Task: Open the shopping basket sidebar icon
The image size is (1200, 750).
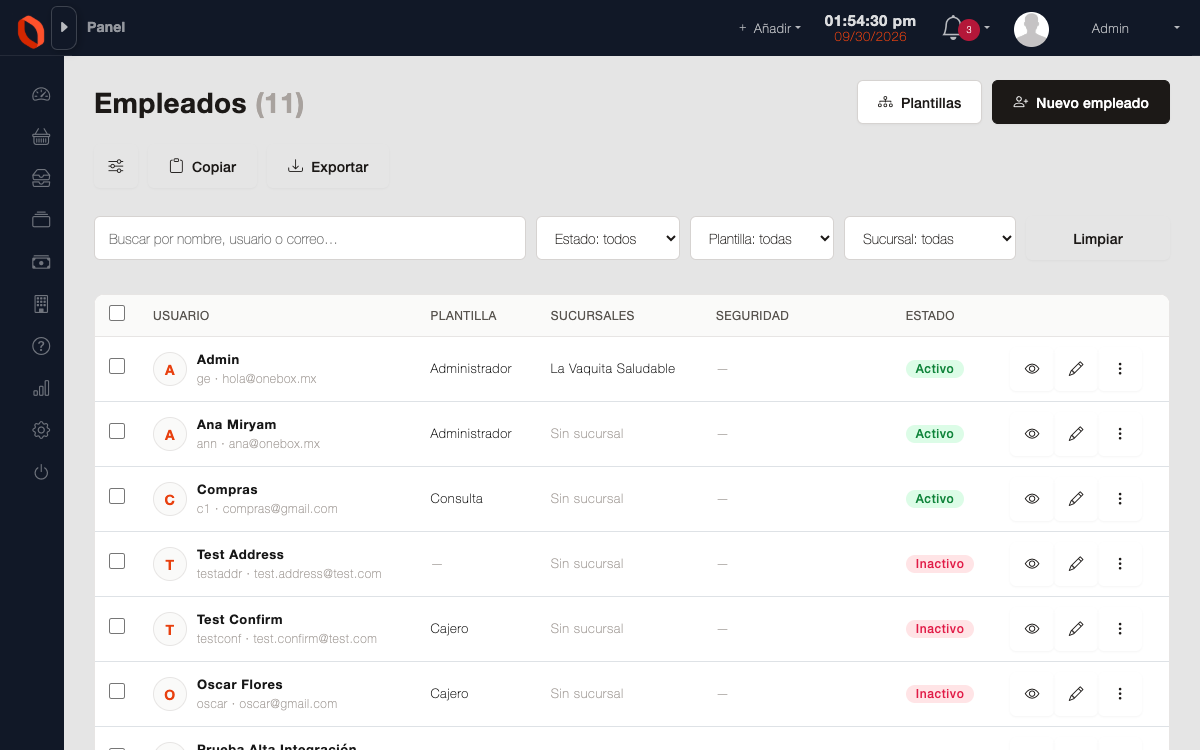Action: click(41, 136)
